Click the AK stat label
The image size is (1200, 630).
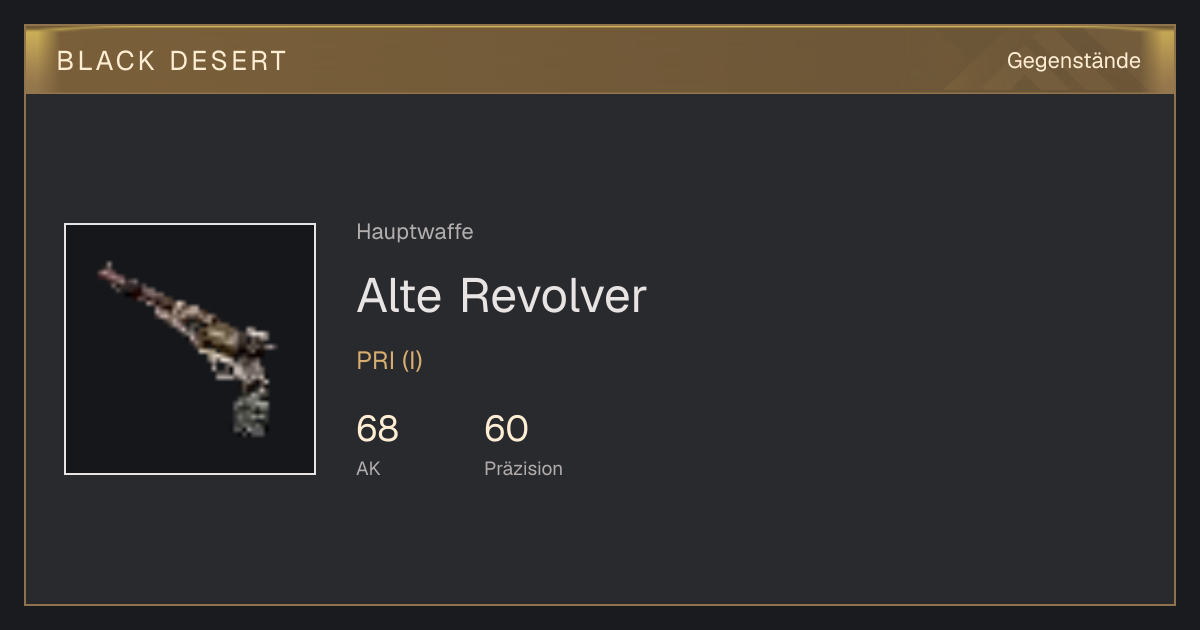click(368, 468)
